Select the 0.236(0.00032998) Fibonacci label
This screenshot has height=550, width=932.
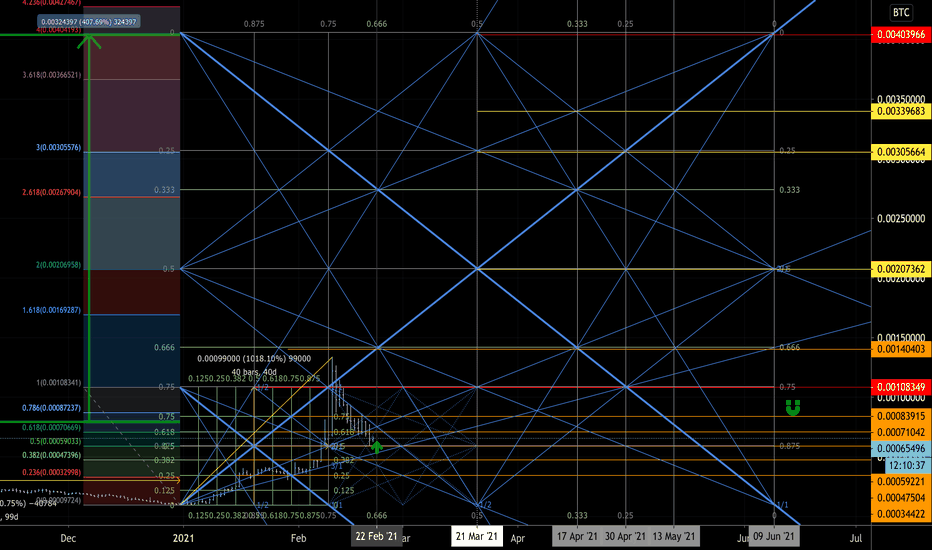pyautogui.click(x=52, y=472)
